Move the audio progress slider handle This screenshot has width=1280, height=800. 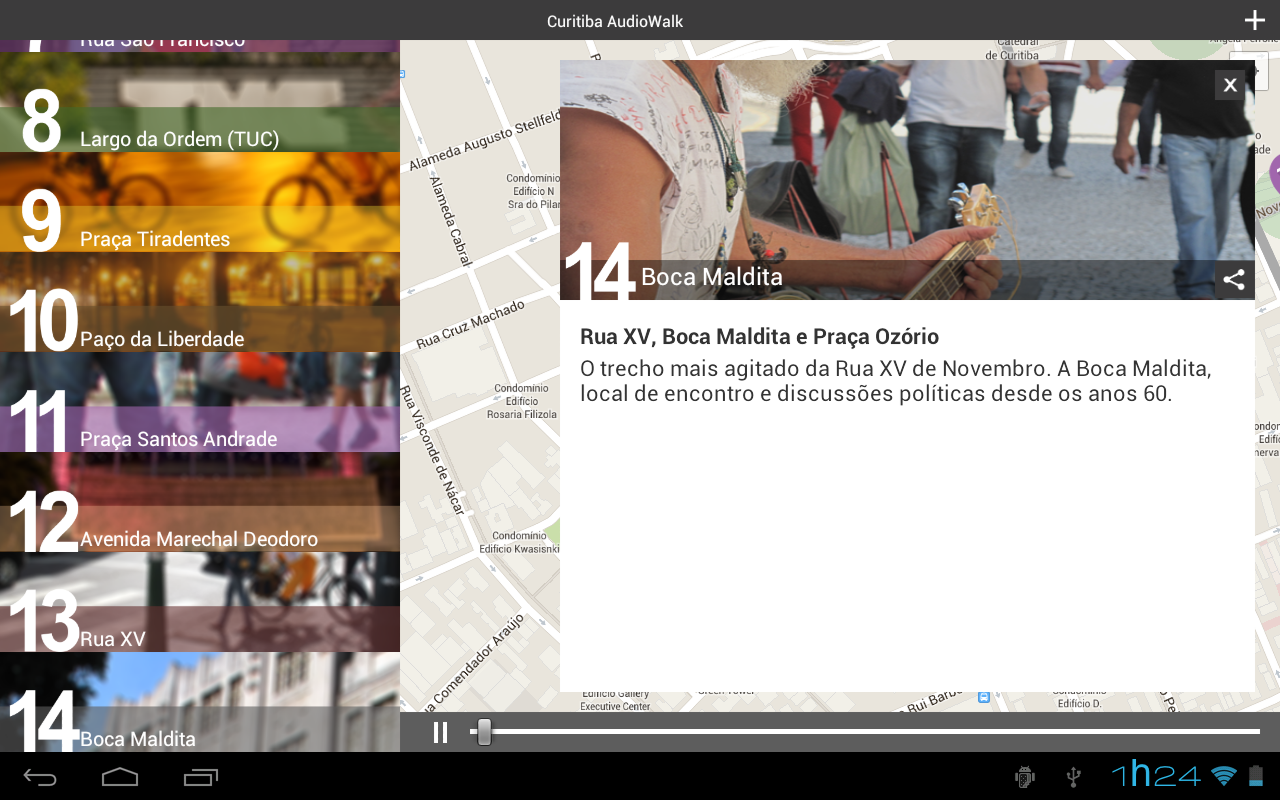coord(484,732)
